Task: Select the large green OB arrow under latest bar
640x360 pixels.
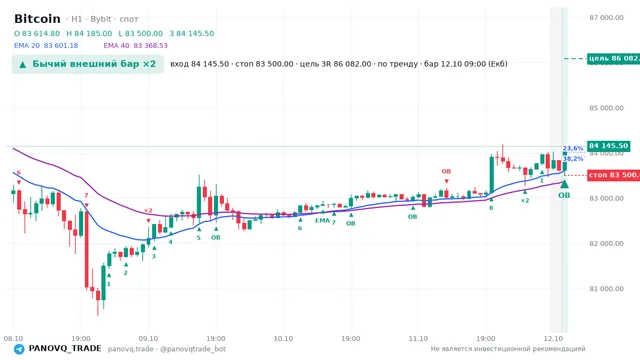Action: [564, 184]
